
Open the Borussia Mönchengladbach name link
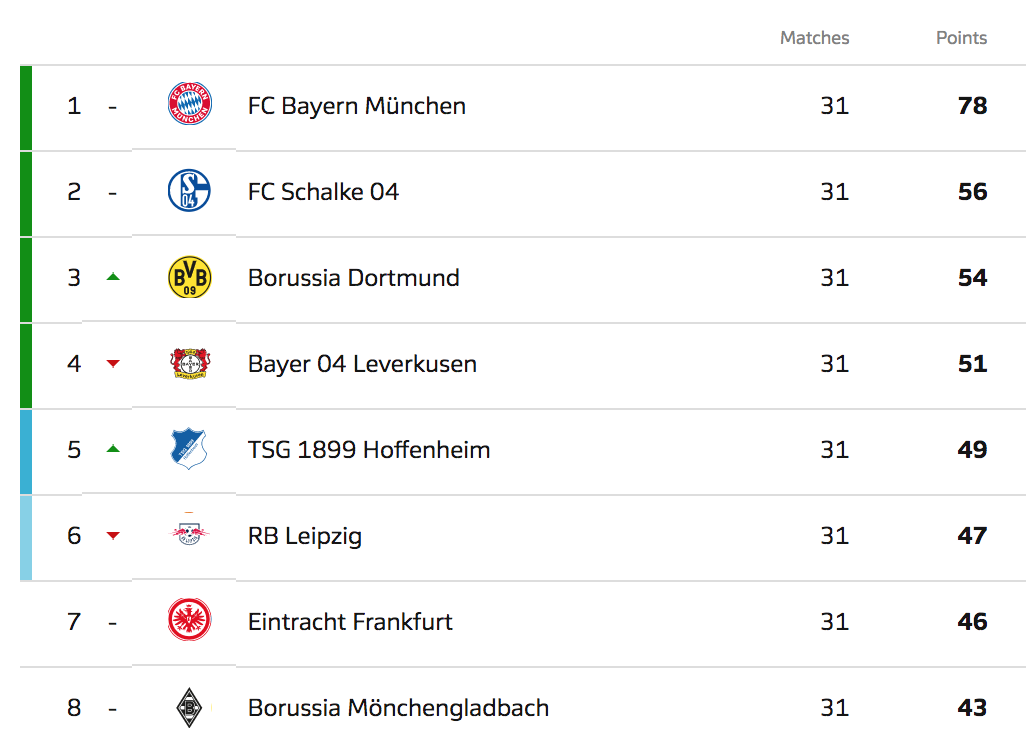point(398,708)
